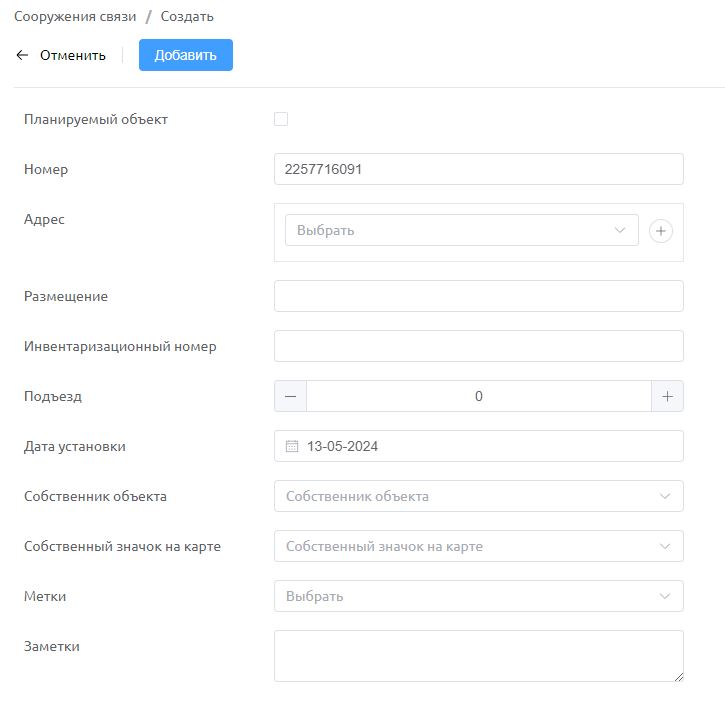The image size is (725, 727).
Task: Increase Подъезд value with plus button
Action: 667,396
